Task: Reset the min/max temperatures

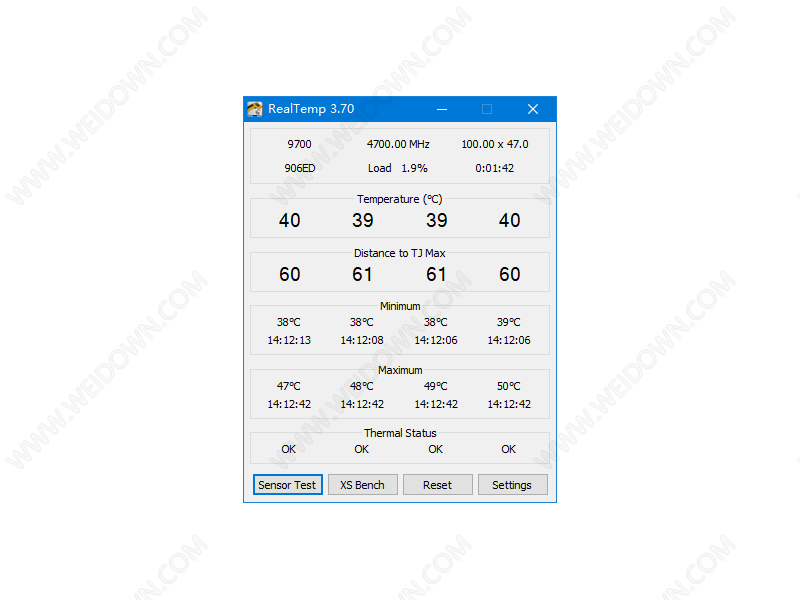Action: coord(437,485)
